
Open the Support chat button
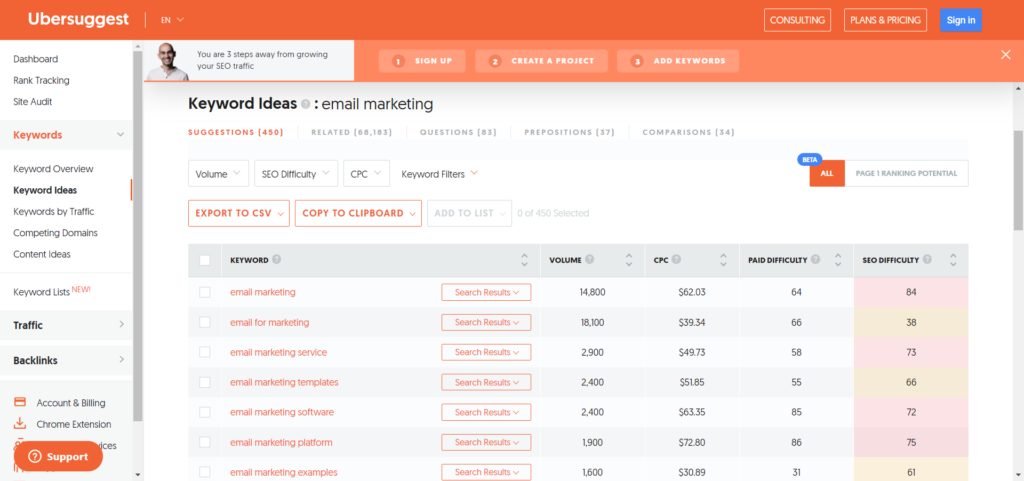point(58,456)
